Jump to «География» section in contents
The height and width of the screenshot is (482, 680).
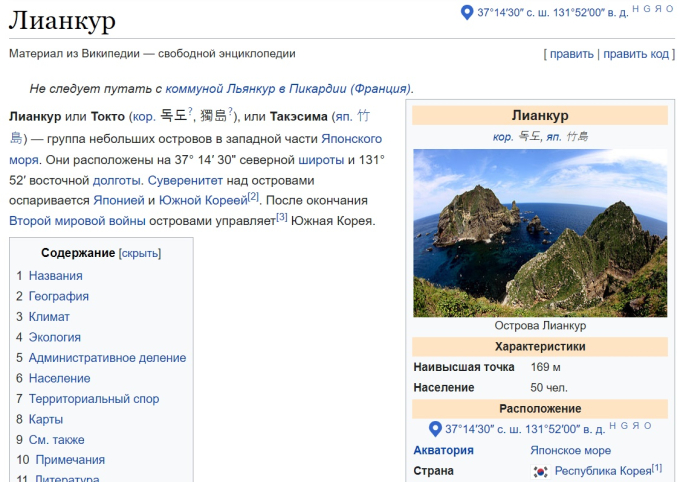[x=59, y=296]
